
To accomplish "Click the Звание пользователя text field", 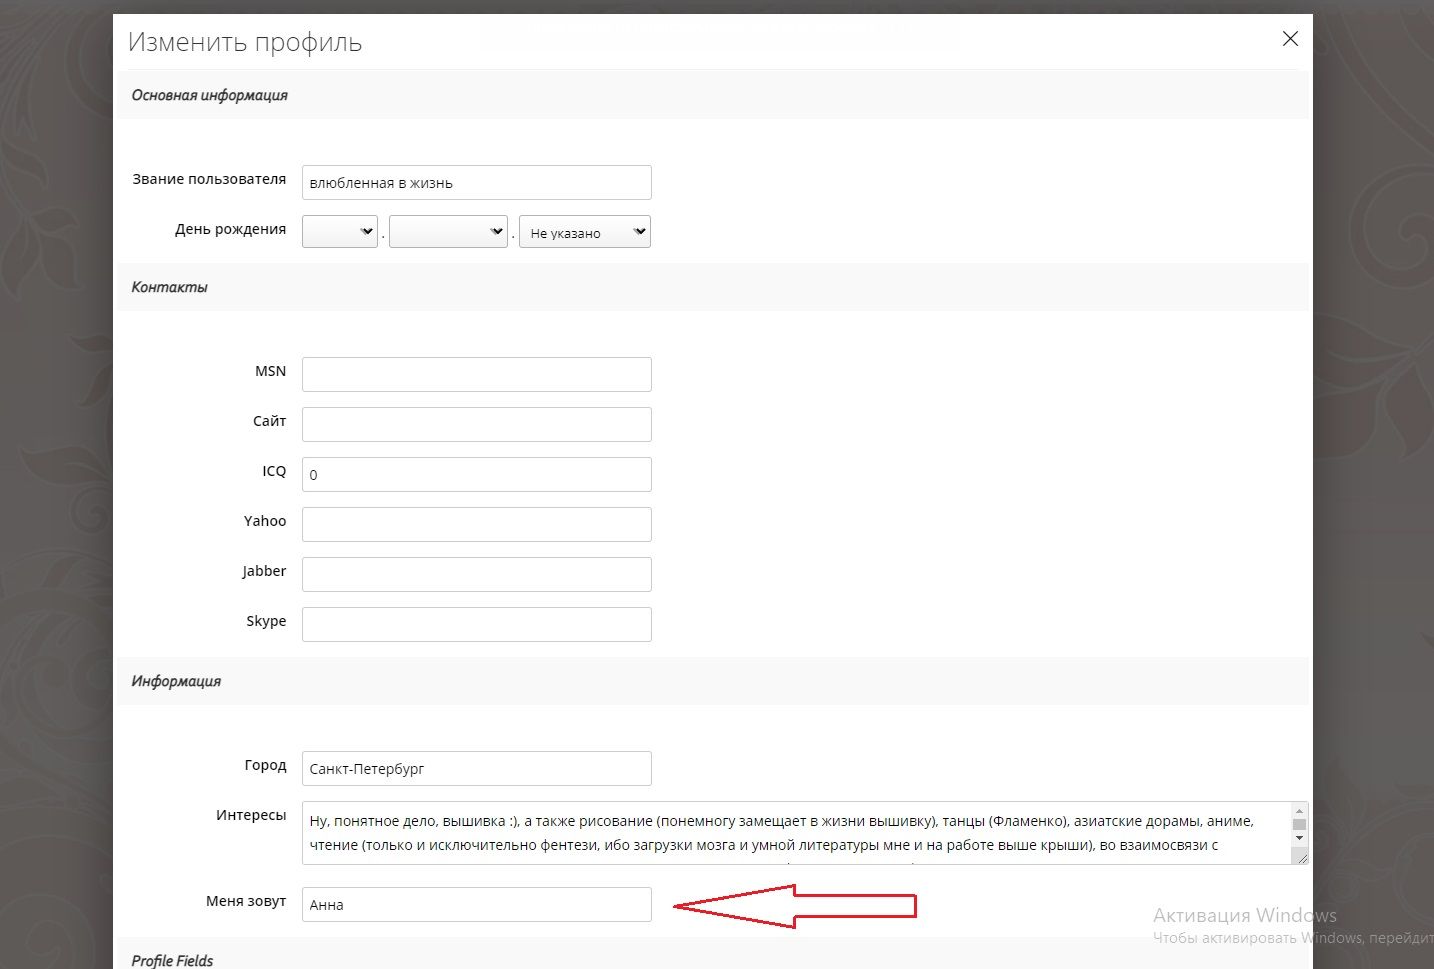I will [x=476, y=183].
